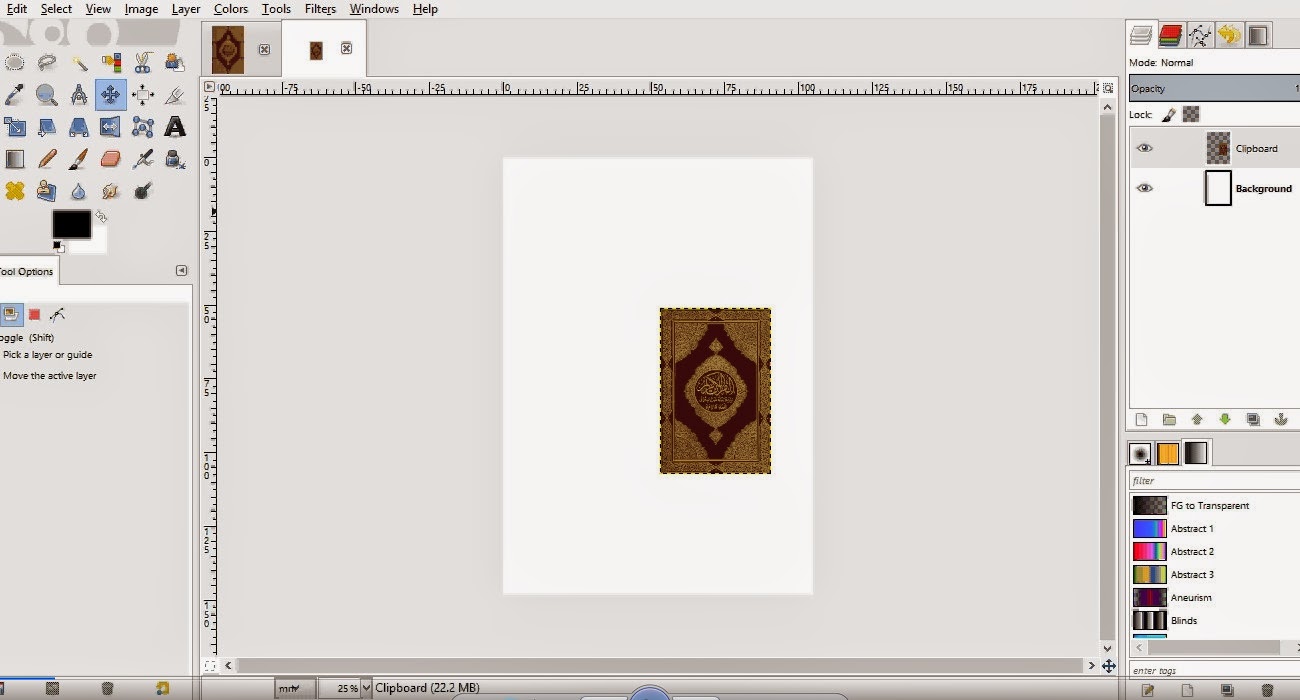Select the Measure compass tool
This screenshot has height=700, width=1300.
tap(79, 95)
